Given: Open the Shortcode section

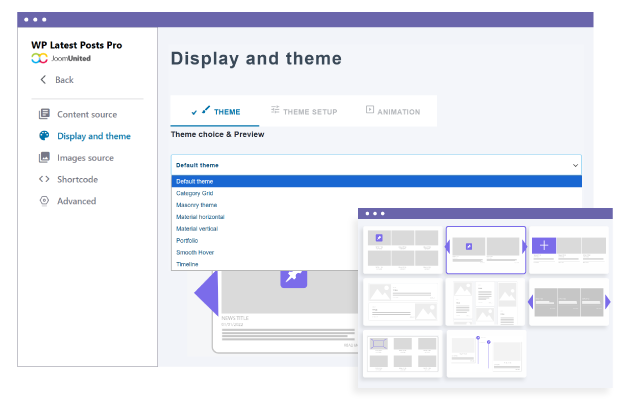Looking at the screenshot, I should [77, 180].
